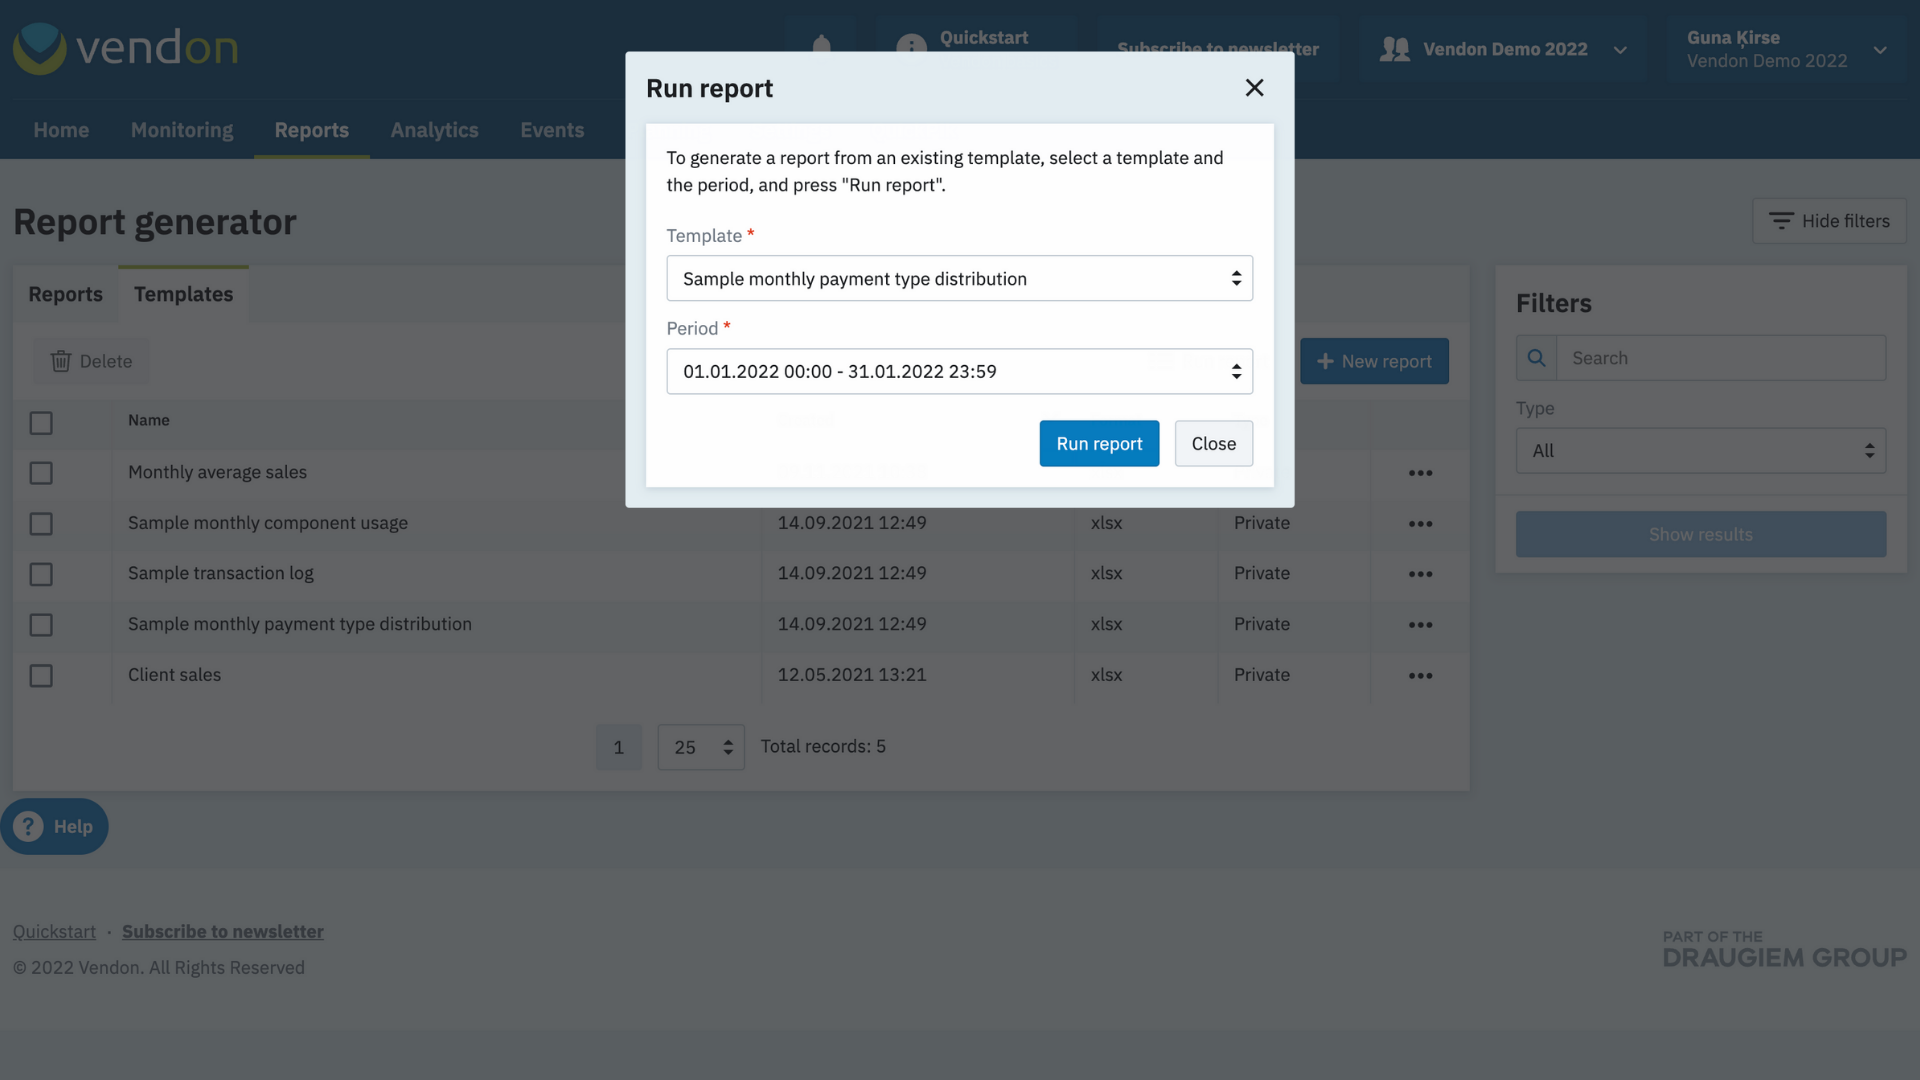
Task: Click the Vendon logo
Action: click(126, 48)
